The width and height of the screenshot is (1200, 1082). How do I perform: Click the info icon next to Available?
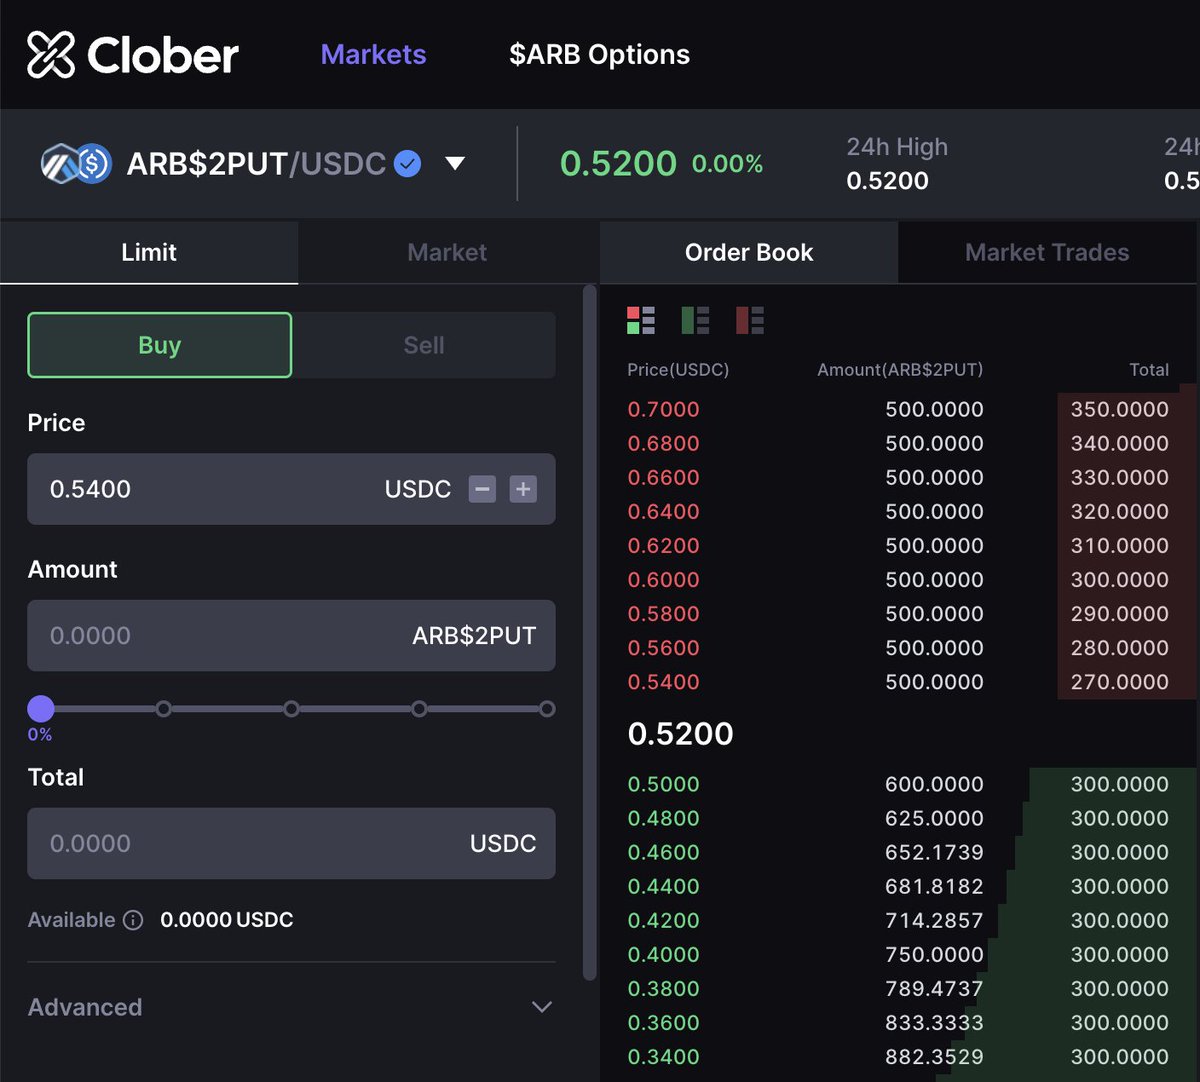(x=133, y=920)
